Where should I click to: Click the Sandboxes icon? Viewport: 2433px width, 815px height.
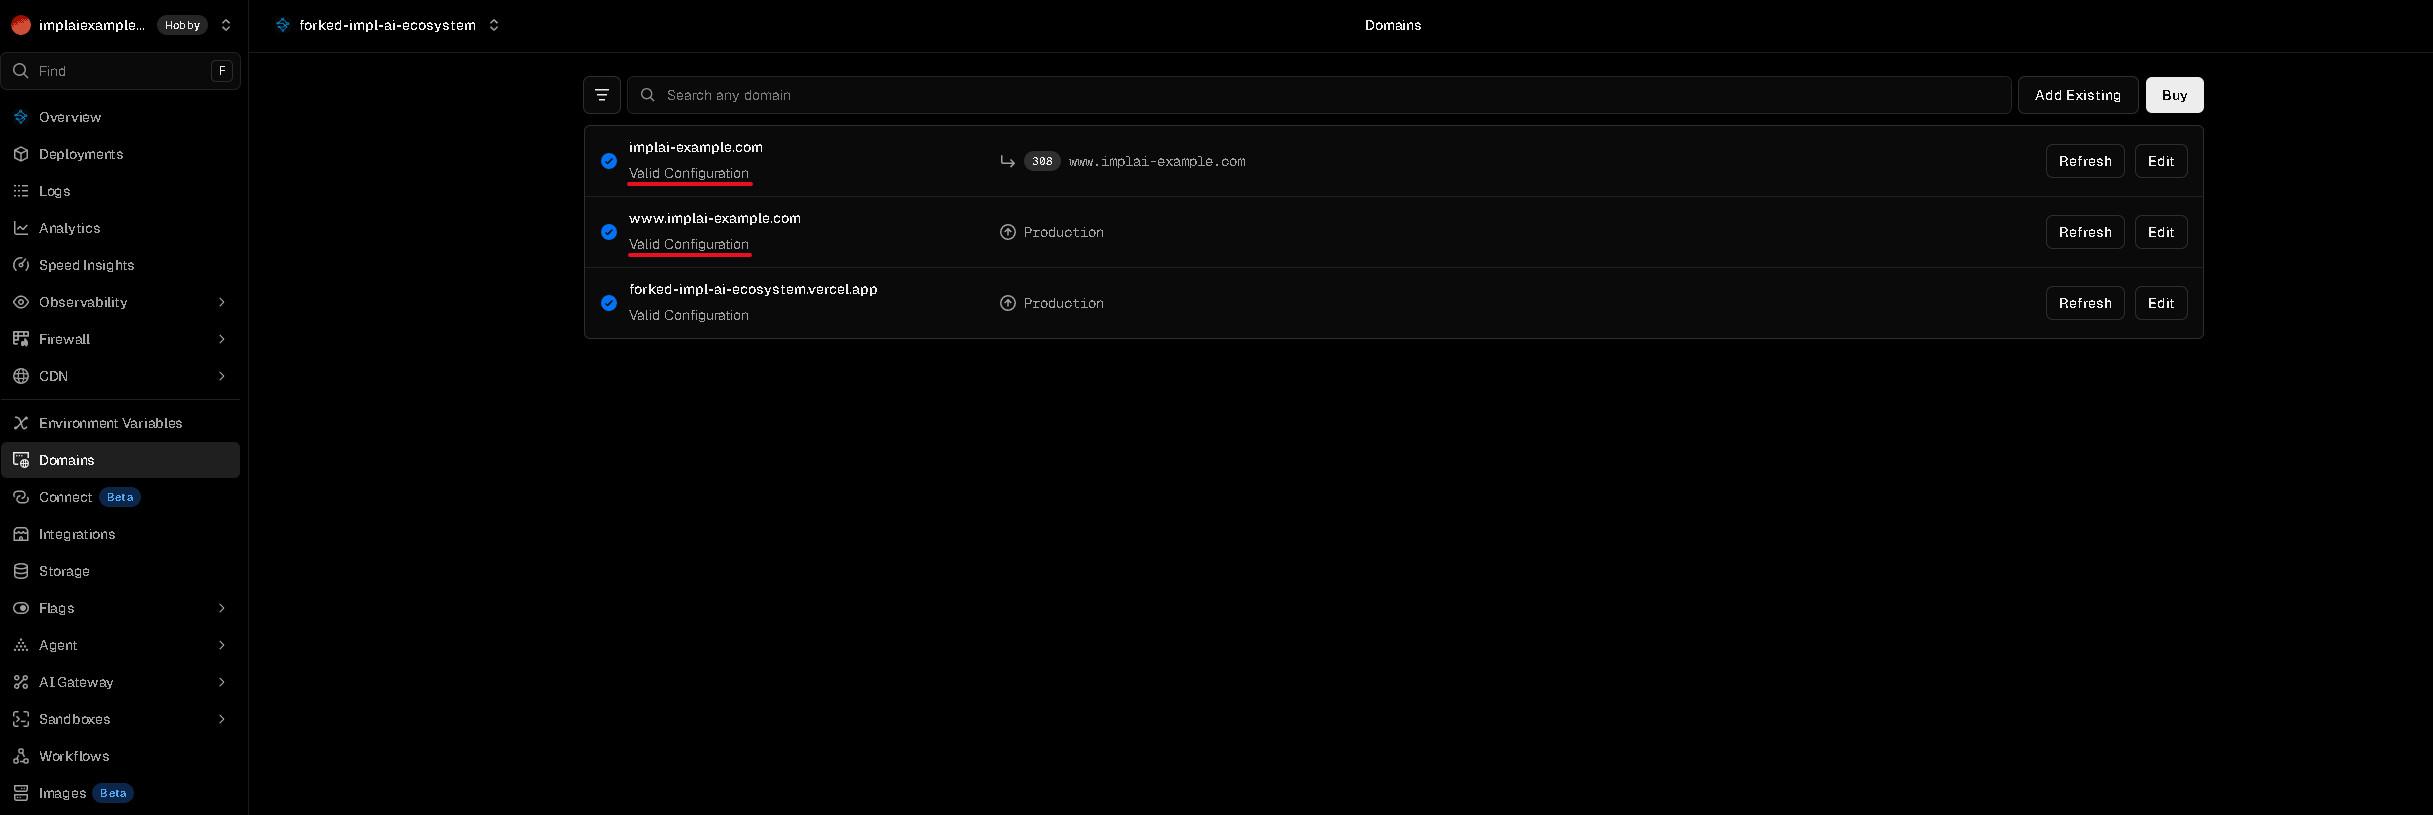(21, 719)
